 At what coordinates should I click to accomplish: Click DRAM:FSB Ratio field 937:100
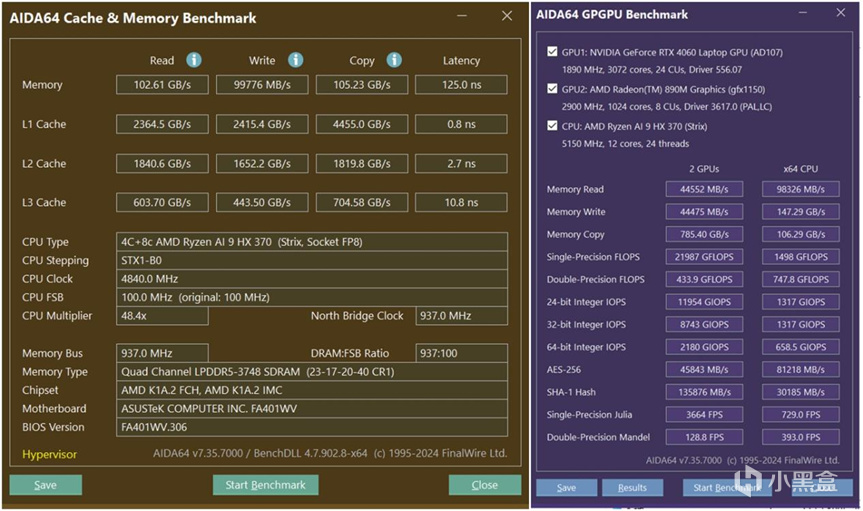coord(461,353)
